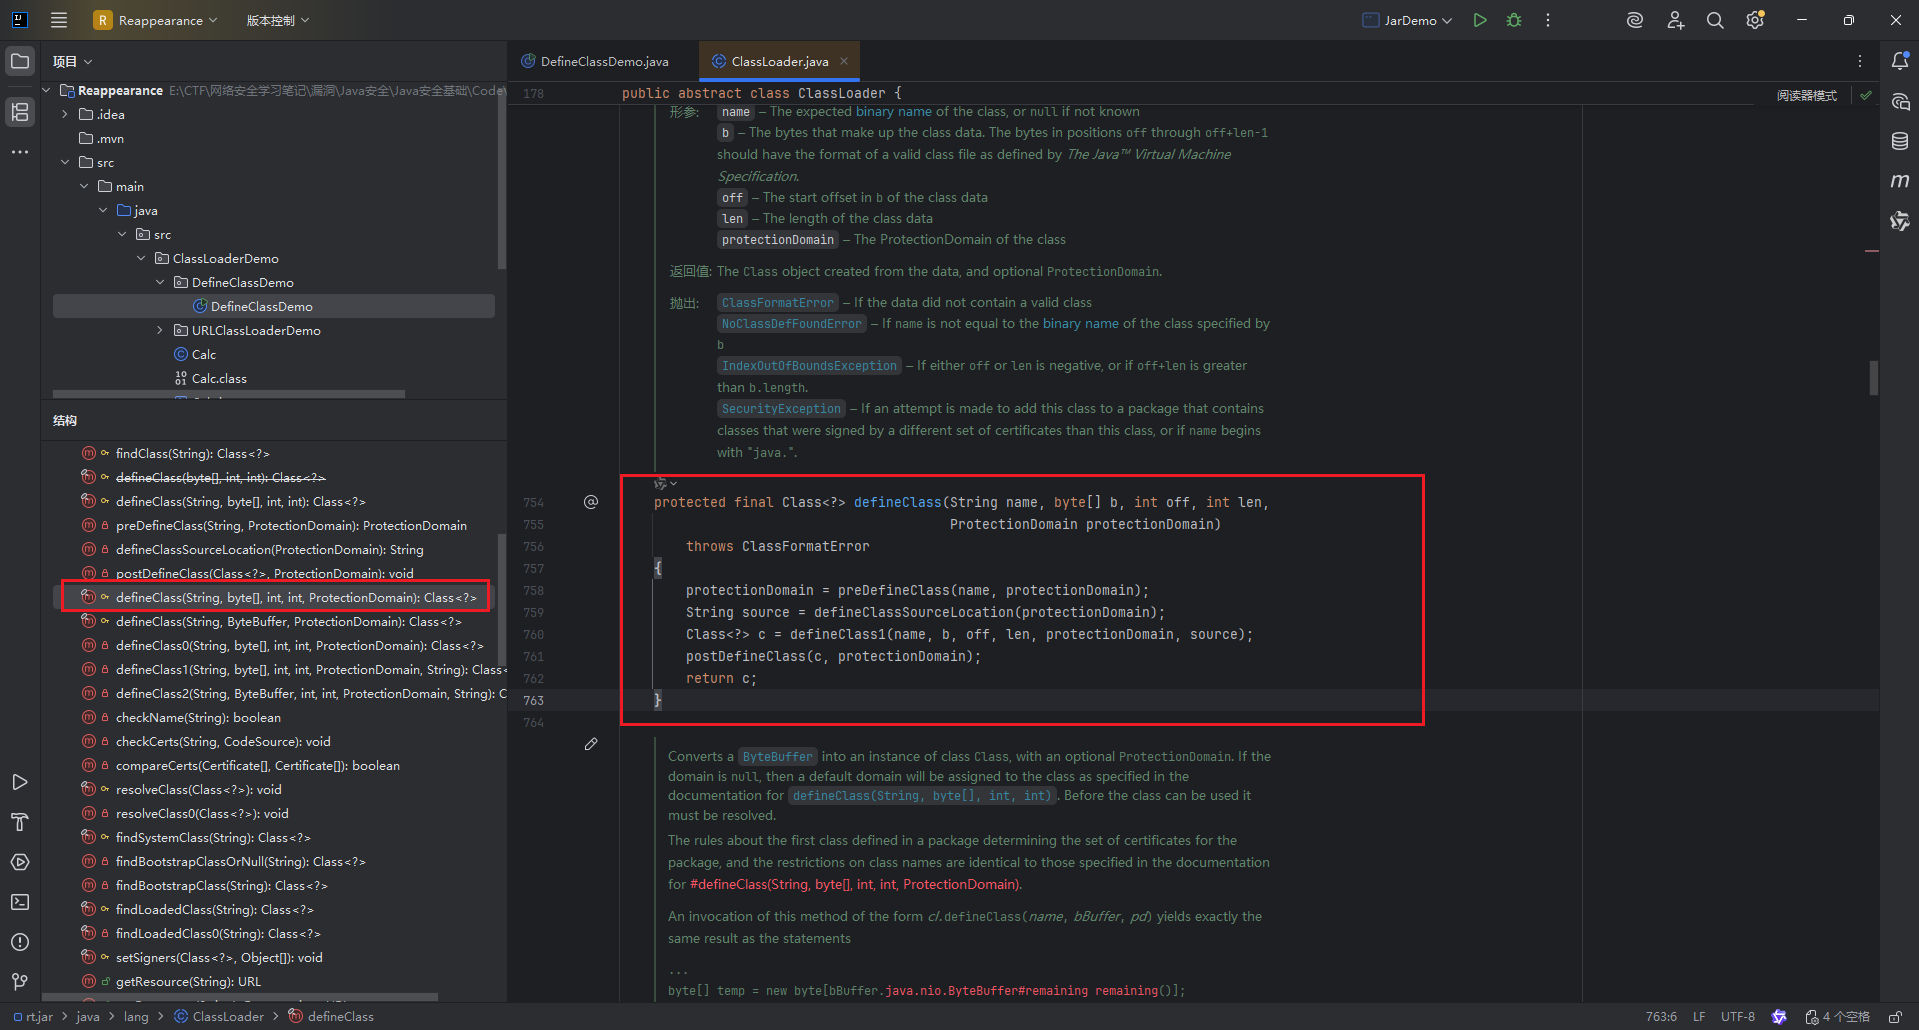Toggle the read-only lock in status bar
Viewport: 1919px width, 1030px height.
[x=1895, y=1017]
